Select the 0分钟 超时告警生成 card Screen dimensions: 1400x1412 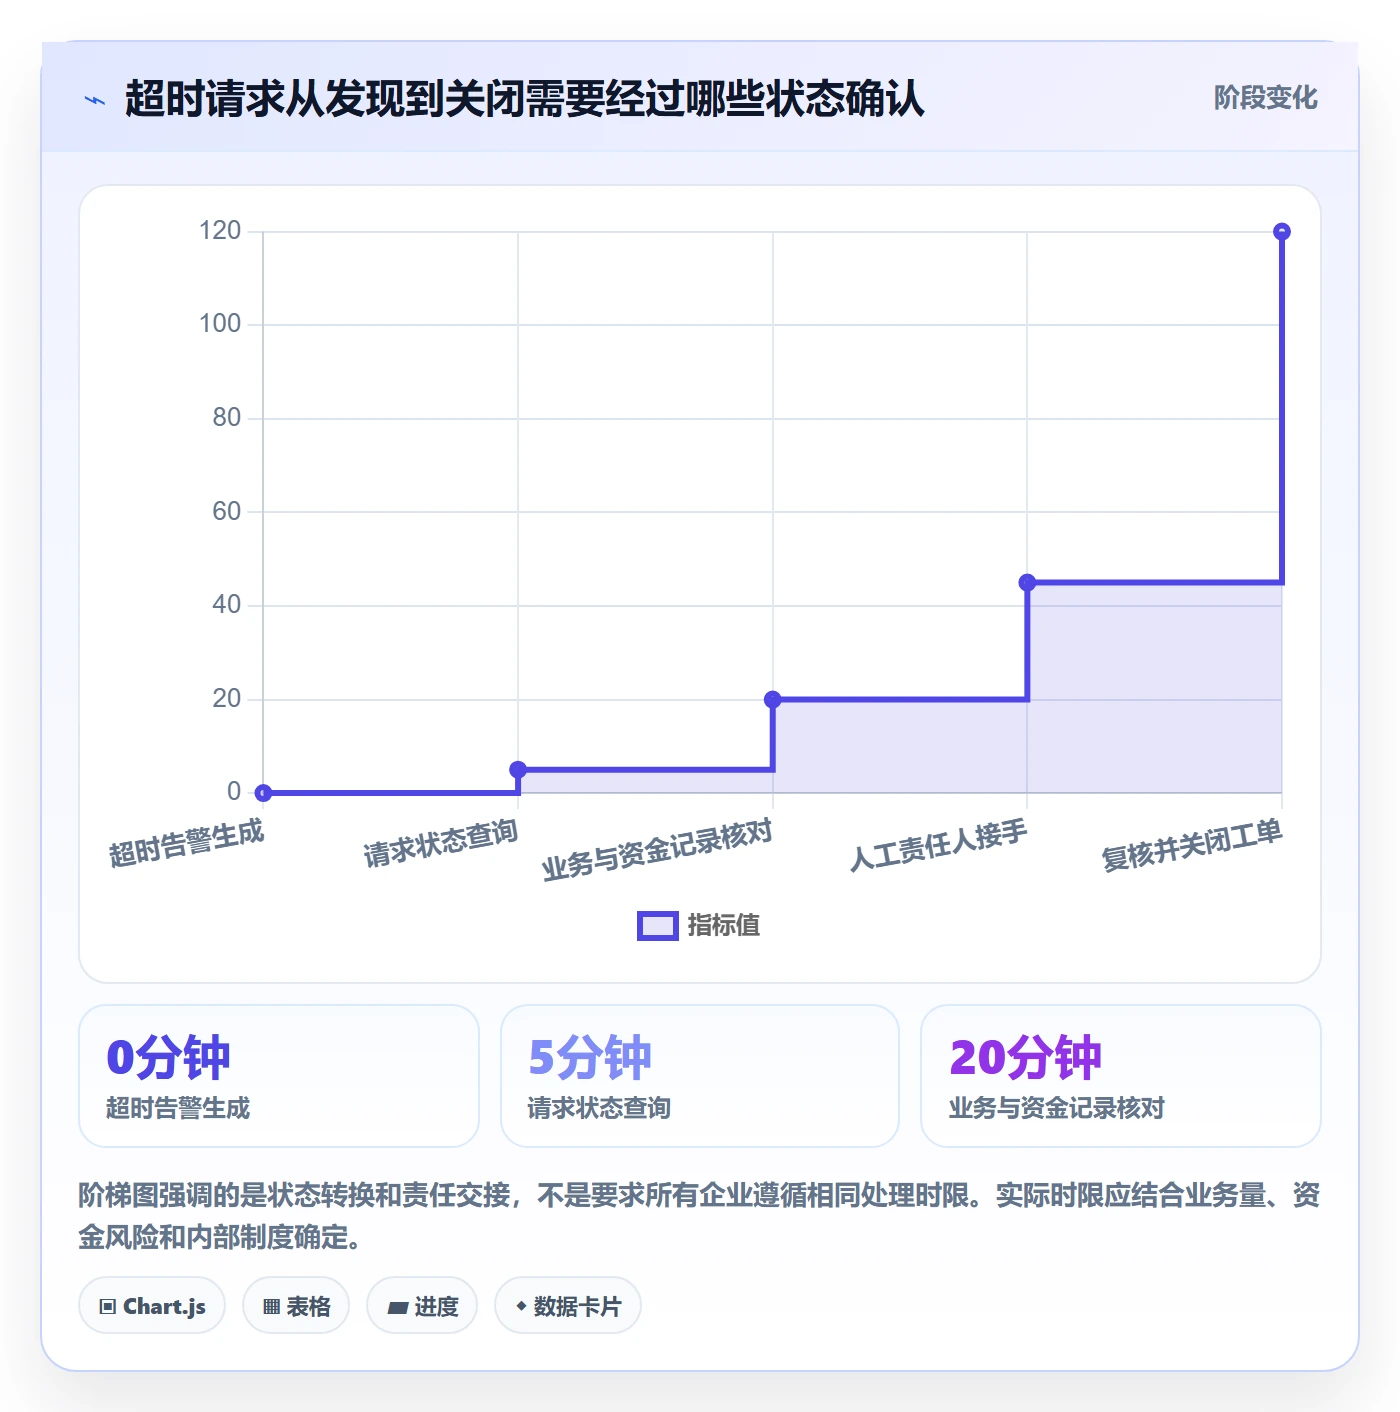(279, 1076)
